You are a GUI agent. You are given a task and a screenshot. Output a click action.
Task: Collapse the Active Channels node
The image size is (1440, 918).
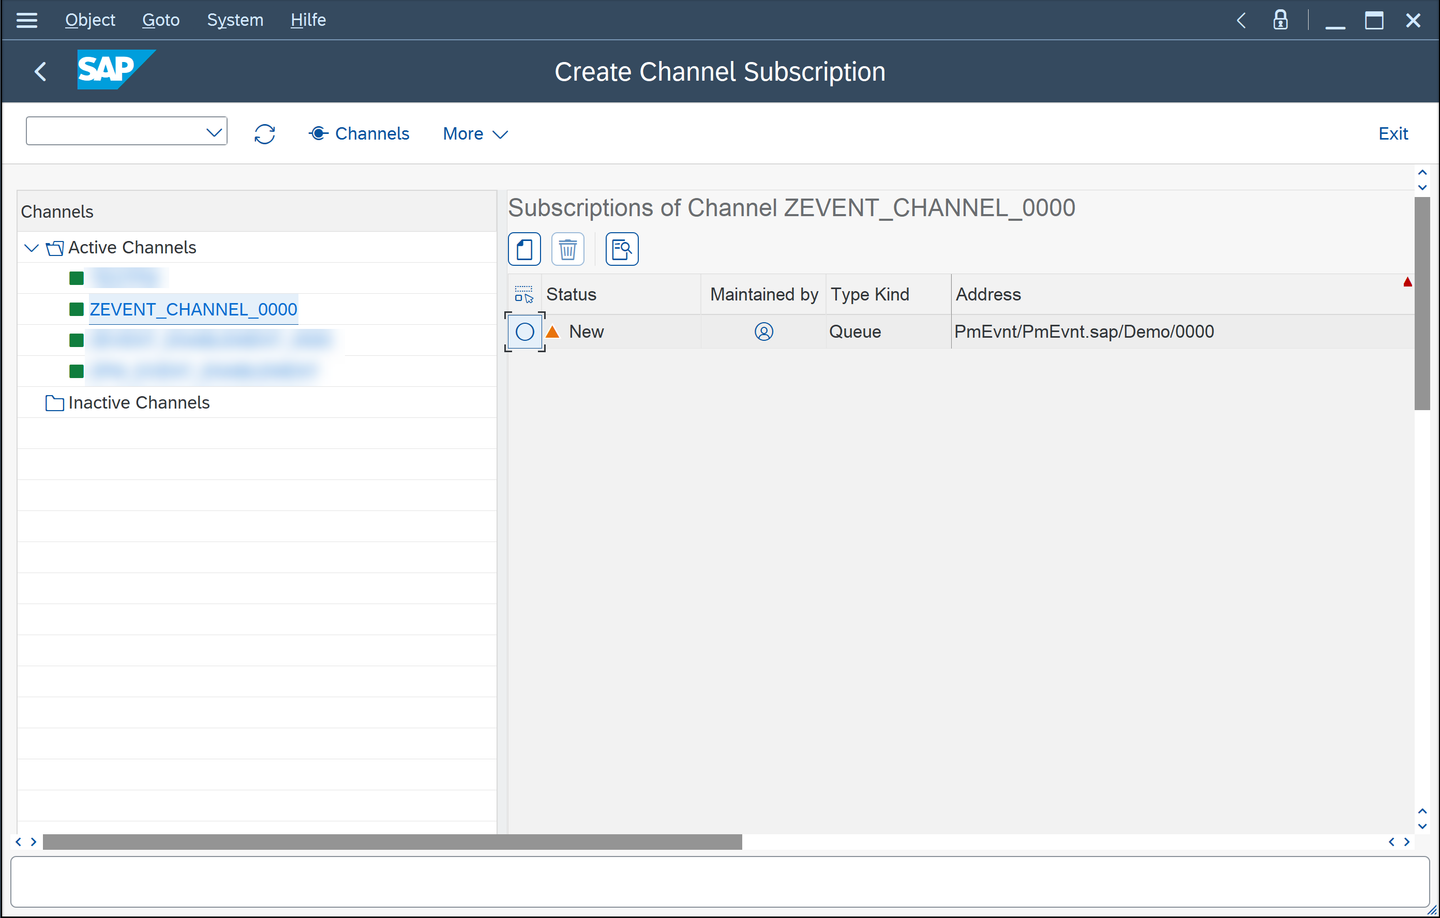[32, 248]
